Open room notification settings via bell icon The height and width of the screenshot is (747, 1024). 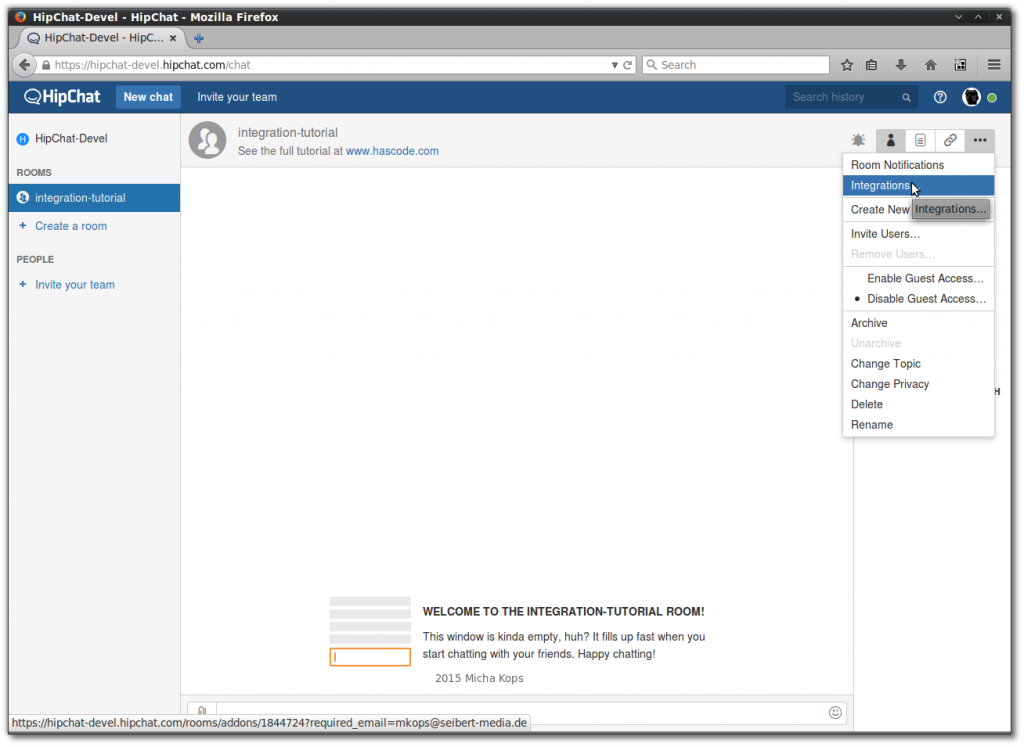(858, 140)
